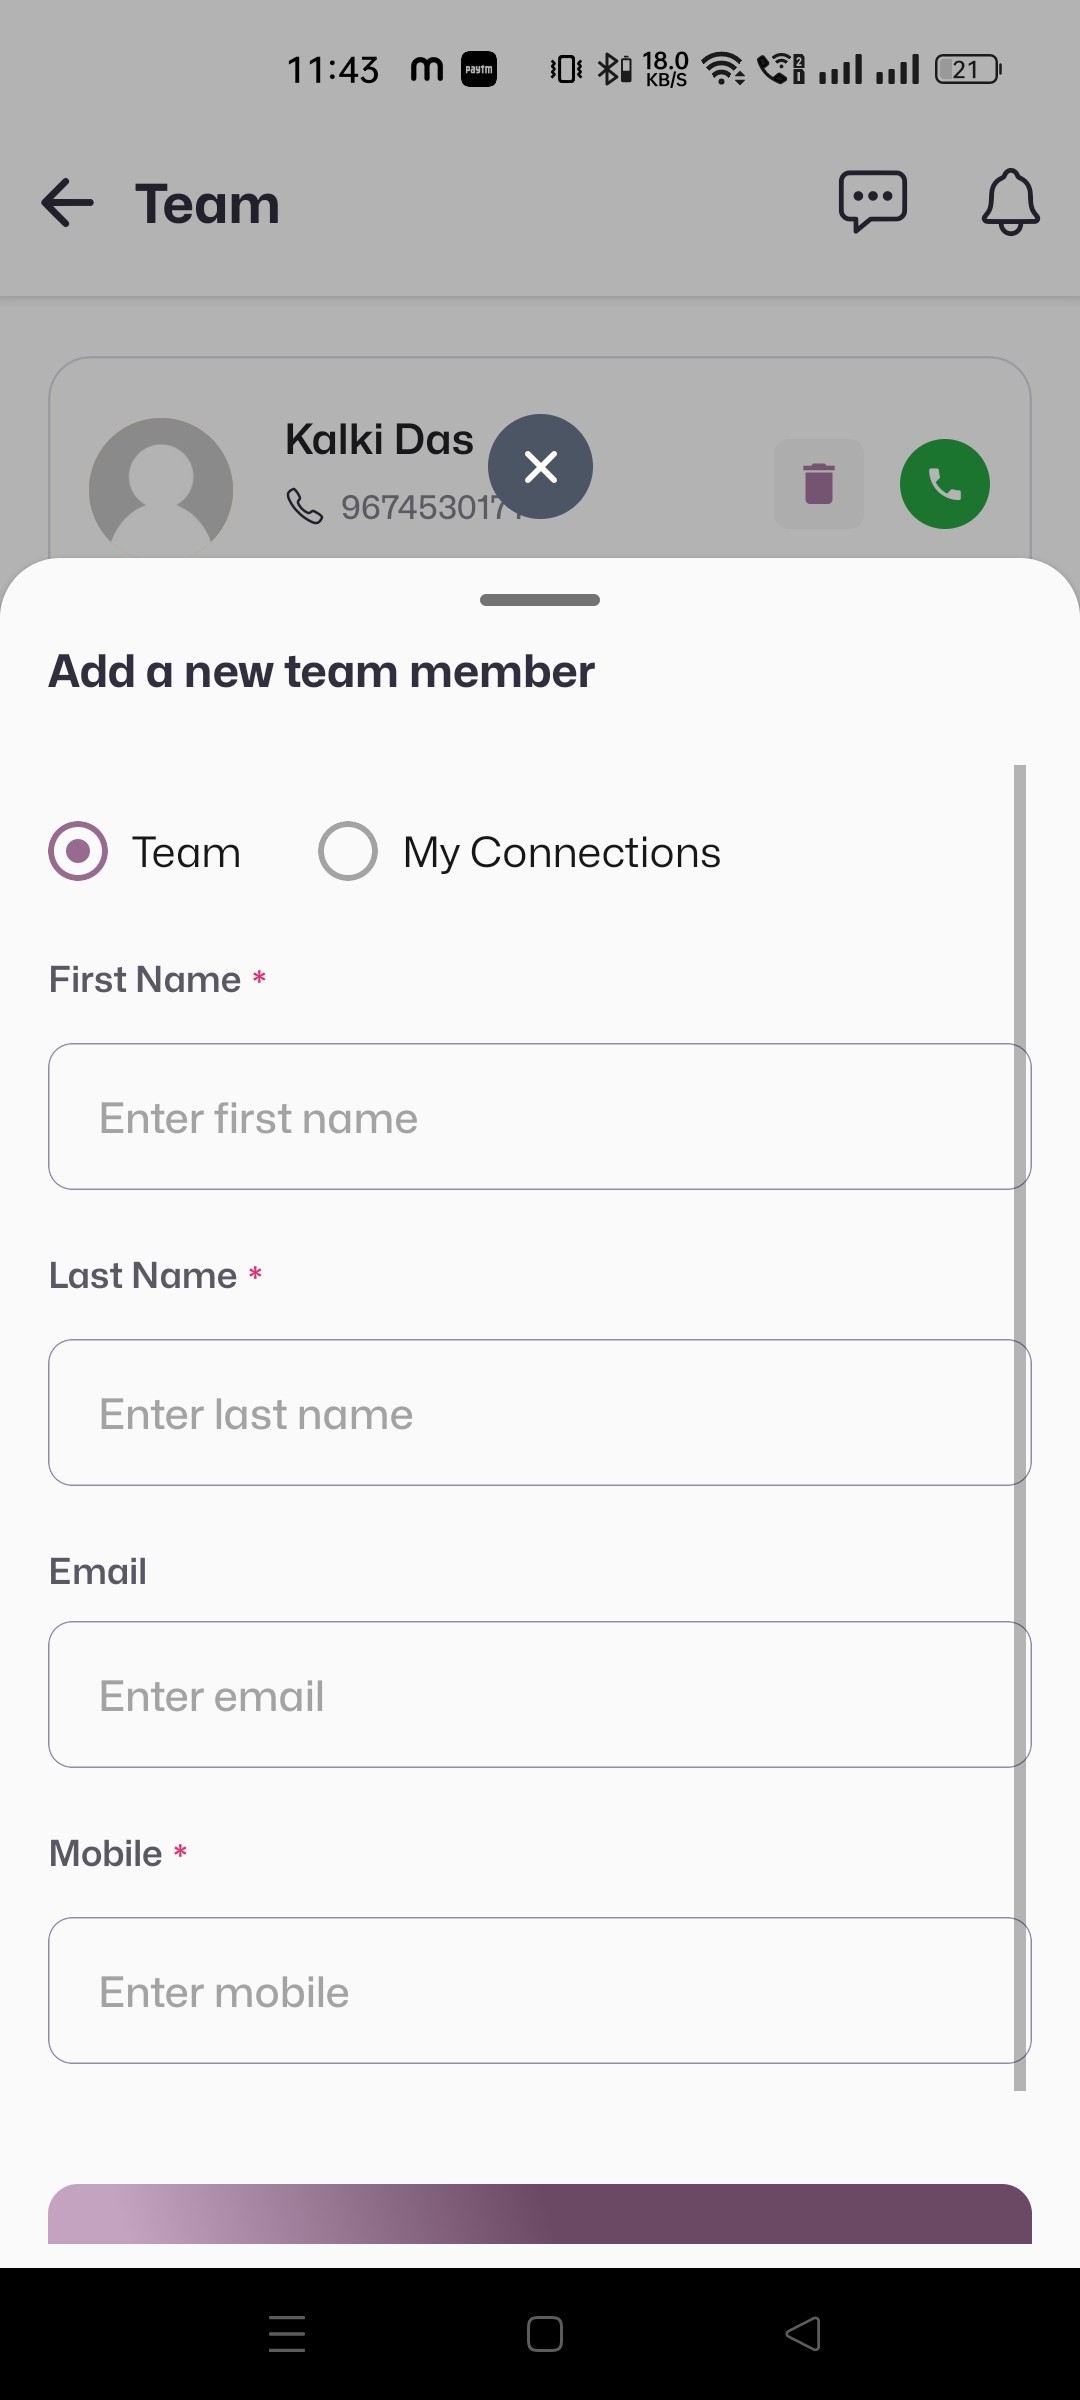This screenshot has height=2400, width=1080.
Task: Delete Kalki Das with trash icon
Action: 819,484
